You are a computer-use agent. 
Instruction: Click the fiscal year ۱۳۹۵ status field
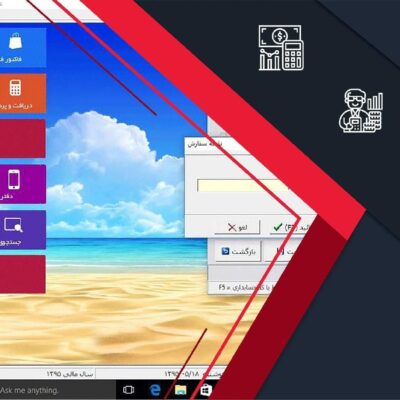coord(70,374)
